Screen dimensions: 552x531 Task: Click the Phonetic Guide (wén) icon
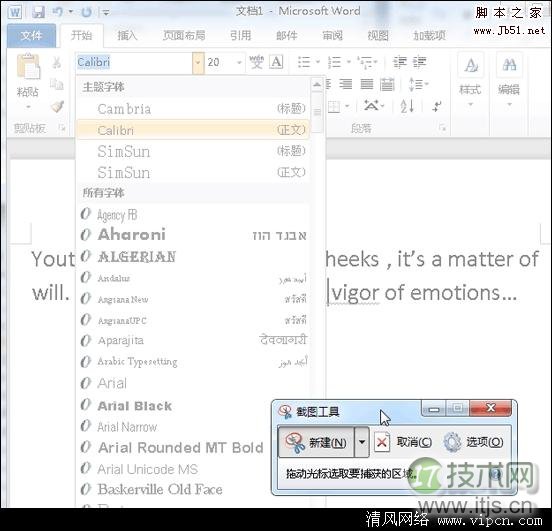[x=256, y=62]
